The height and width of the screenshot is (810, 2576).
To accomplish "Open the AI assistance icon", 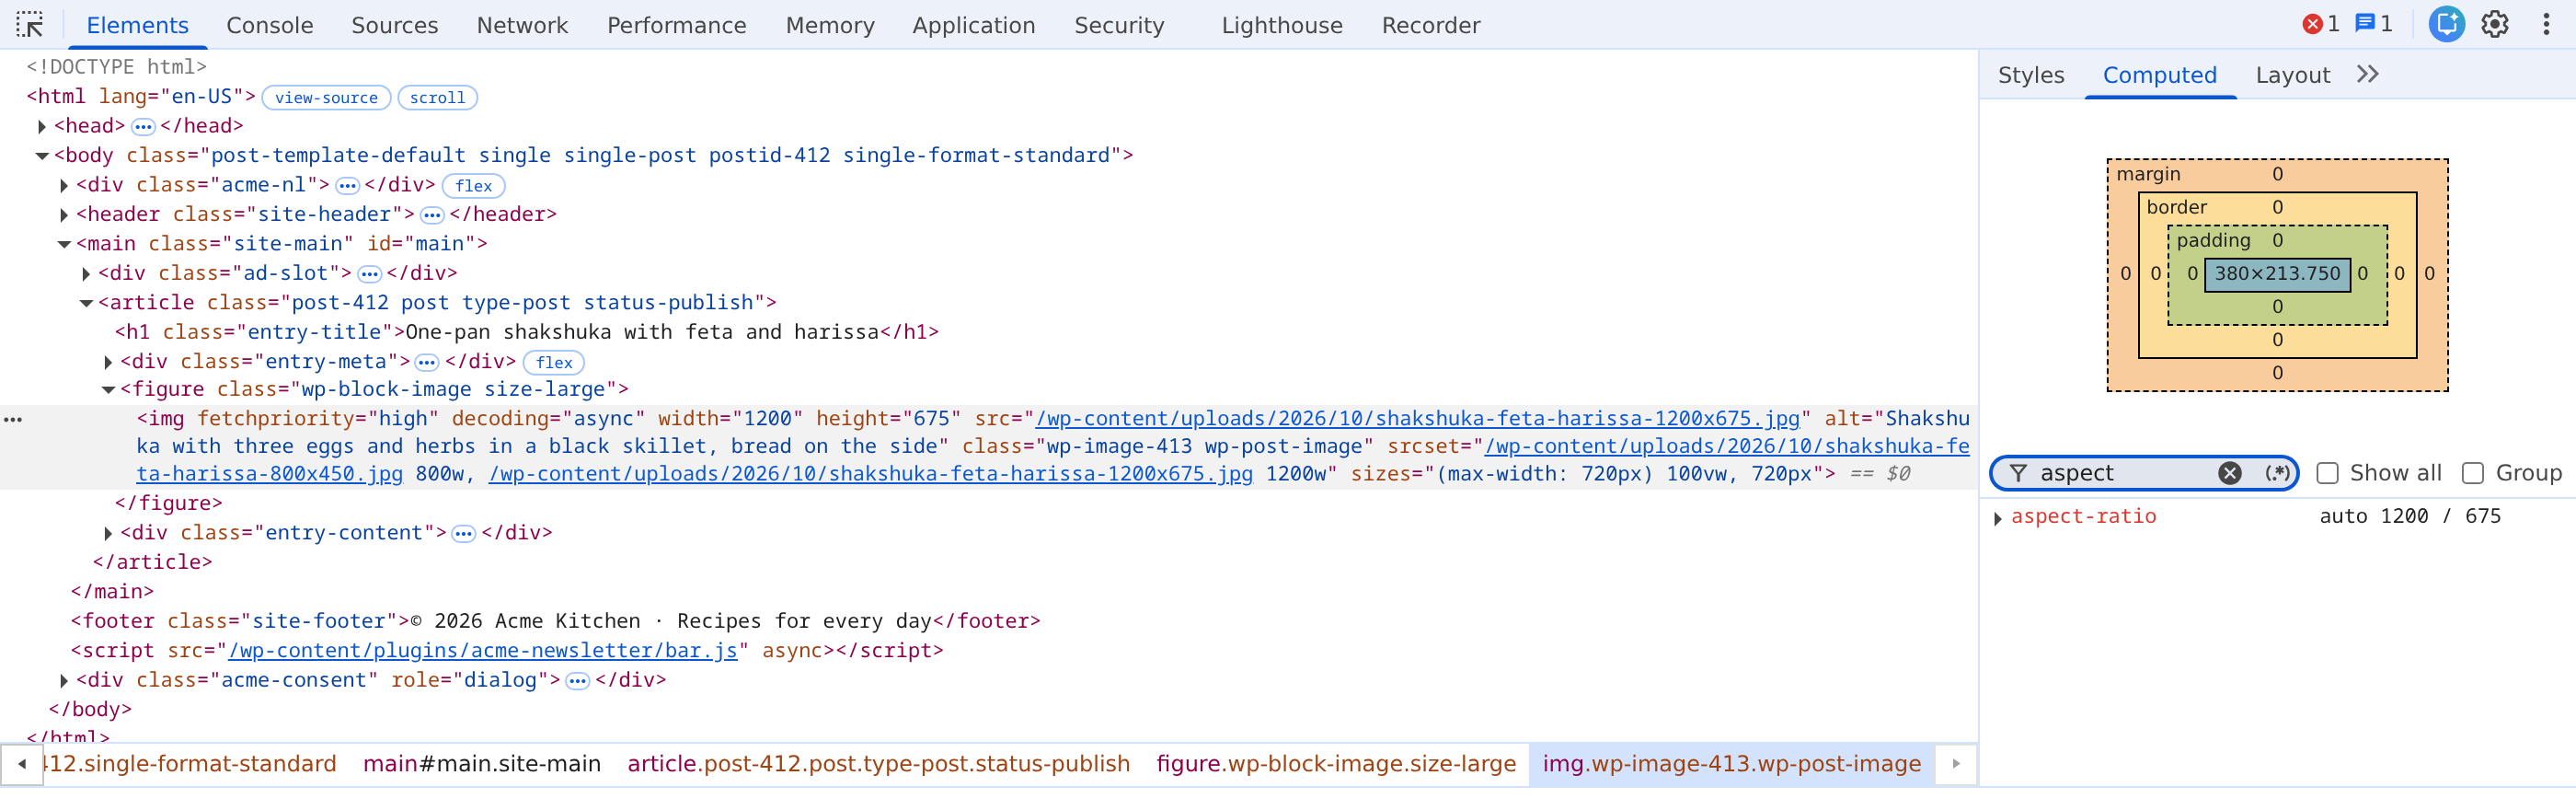I will pyautogui.click(x=2446, y=24).
